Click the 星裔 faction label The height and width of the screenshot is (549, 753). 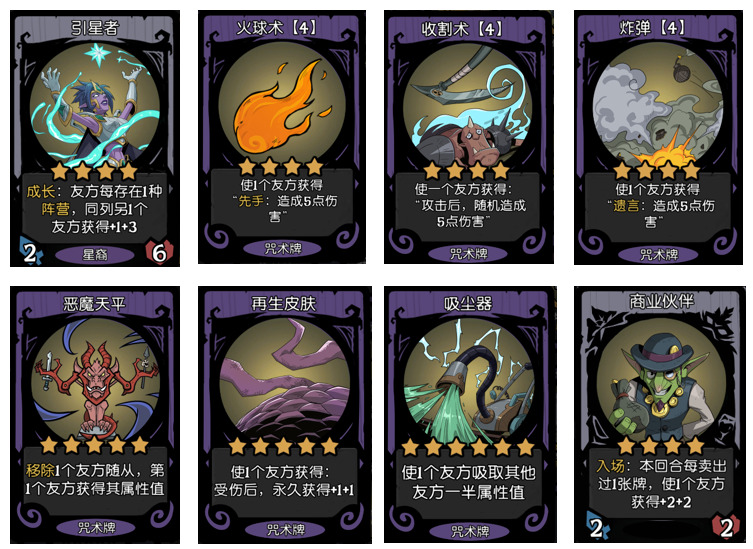click(95, 255)
